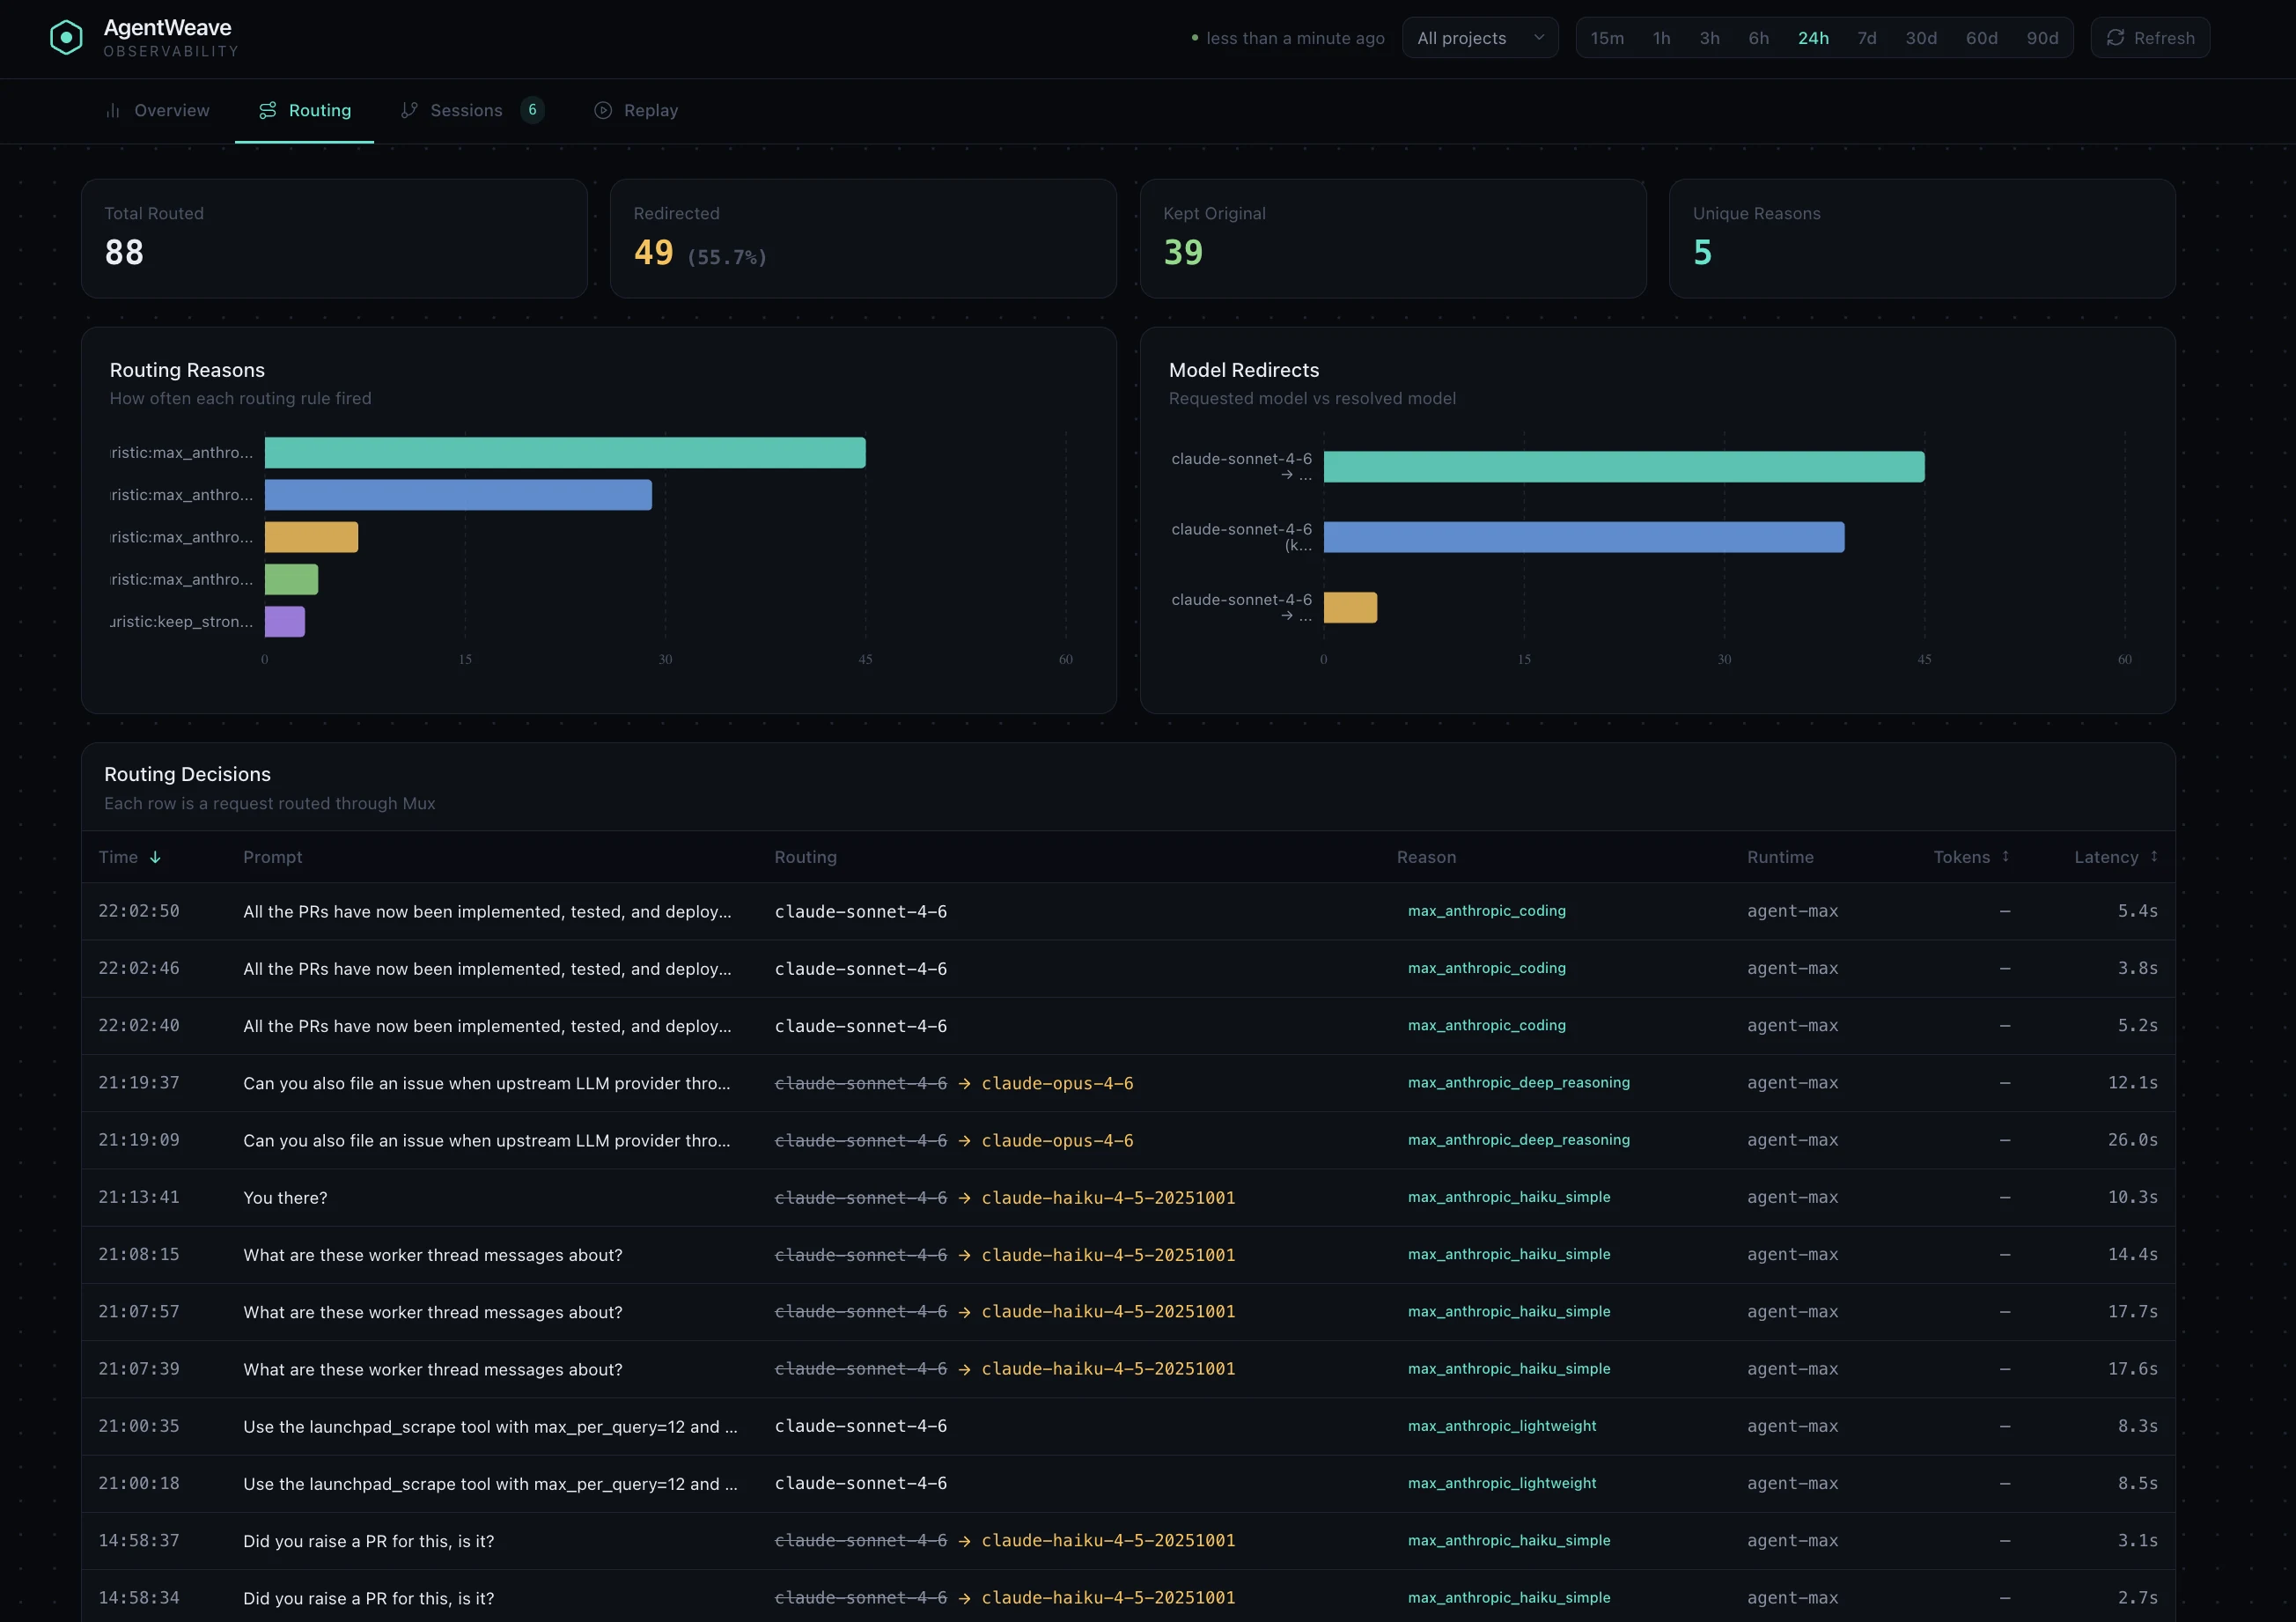Click the 21:00:35 launchpad_scrape prompt
2296x1622 pixels.
coord(490,1426)
